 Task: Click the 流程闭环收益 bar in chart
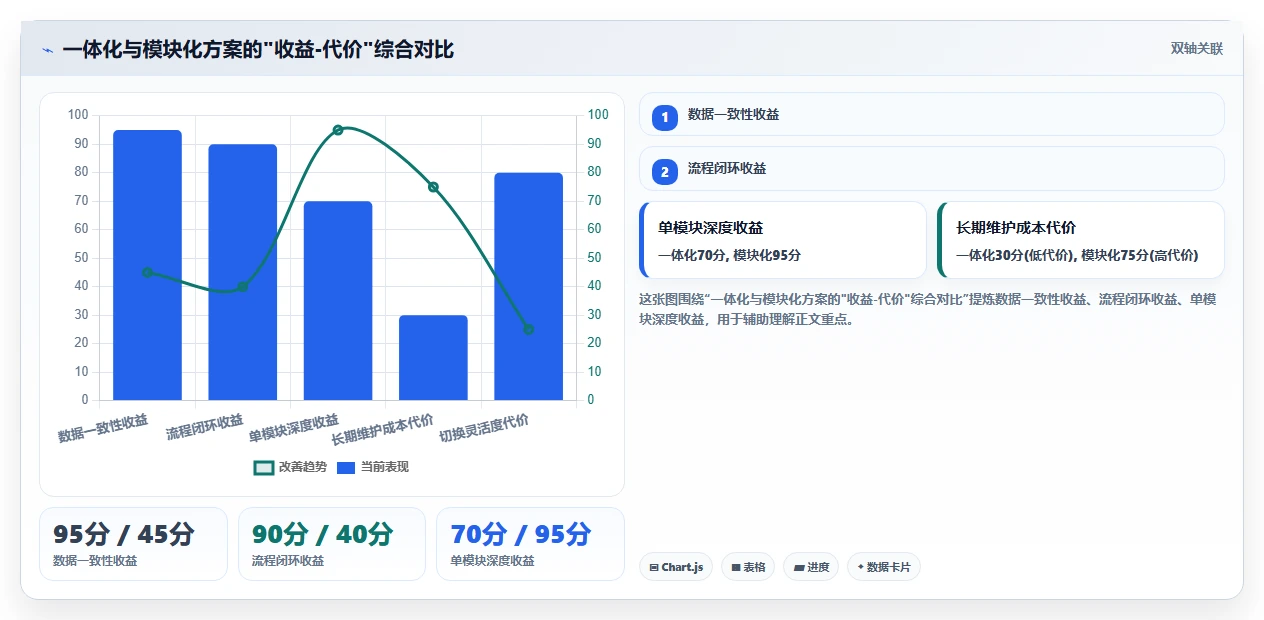[x=243, y=272]
